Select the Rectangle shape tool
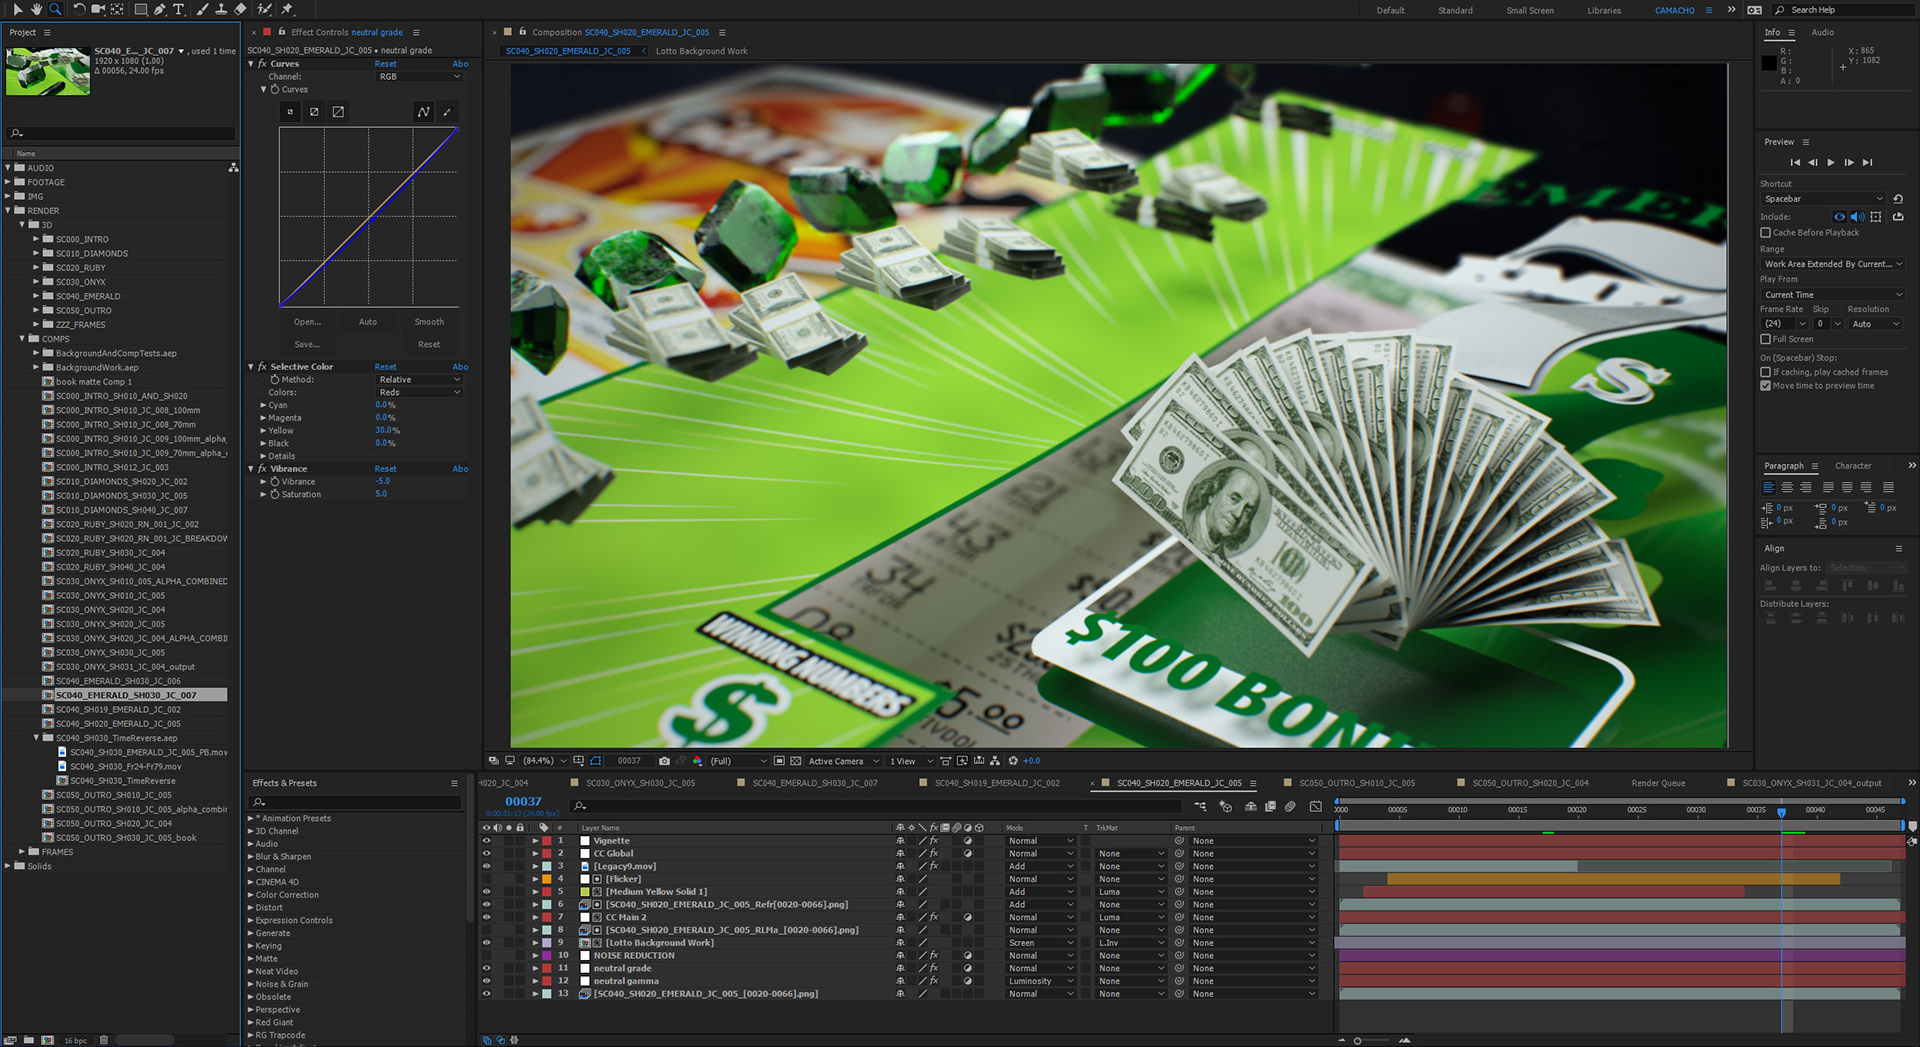 (140, 9)
